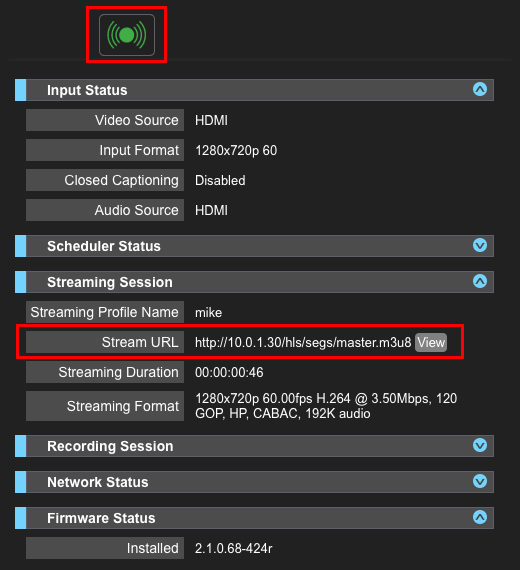The width and height of the screenshot is (520, 570).
Task: Click the installed firmware version 2.1.0.68-424r
Action: 233,548
